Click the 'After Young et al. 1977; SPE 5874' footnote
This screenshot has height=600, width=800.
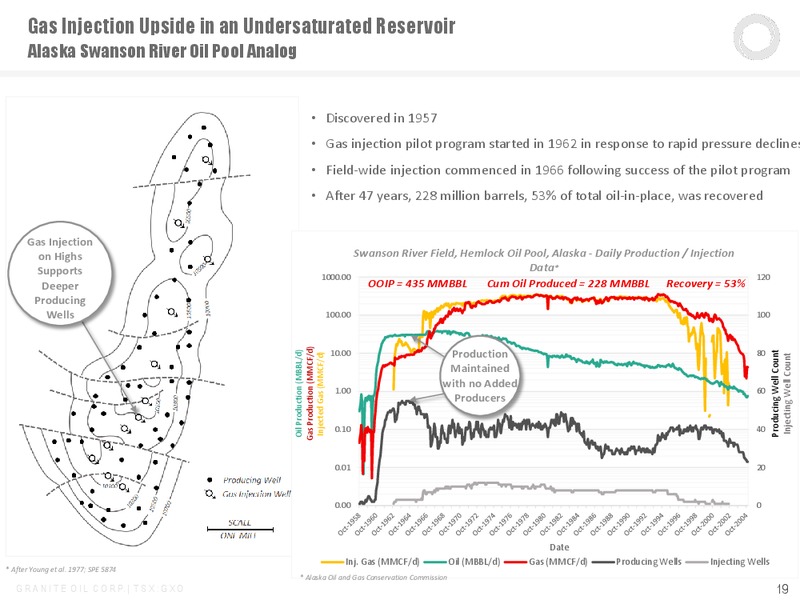61,569
